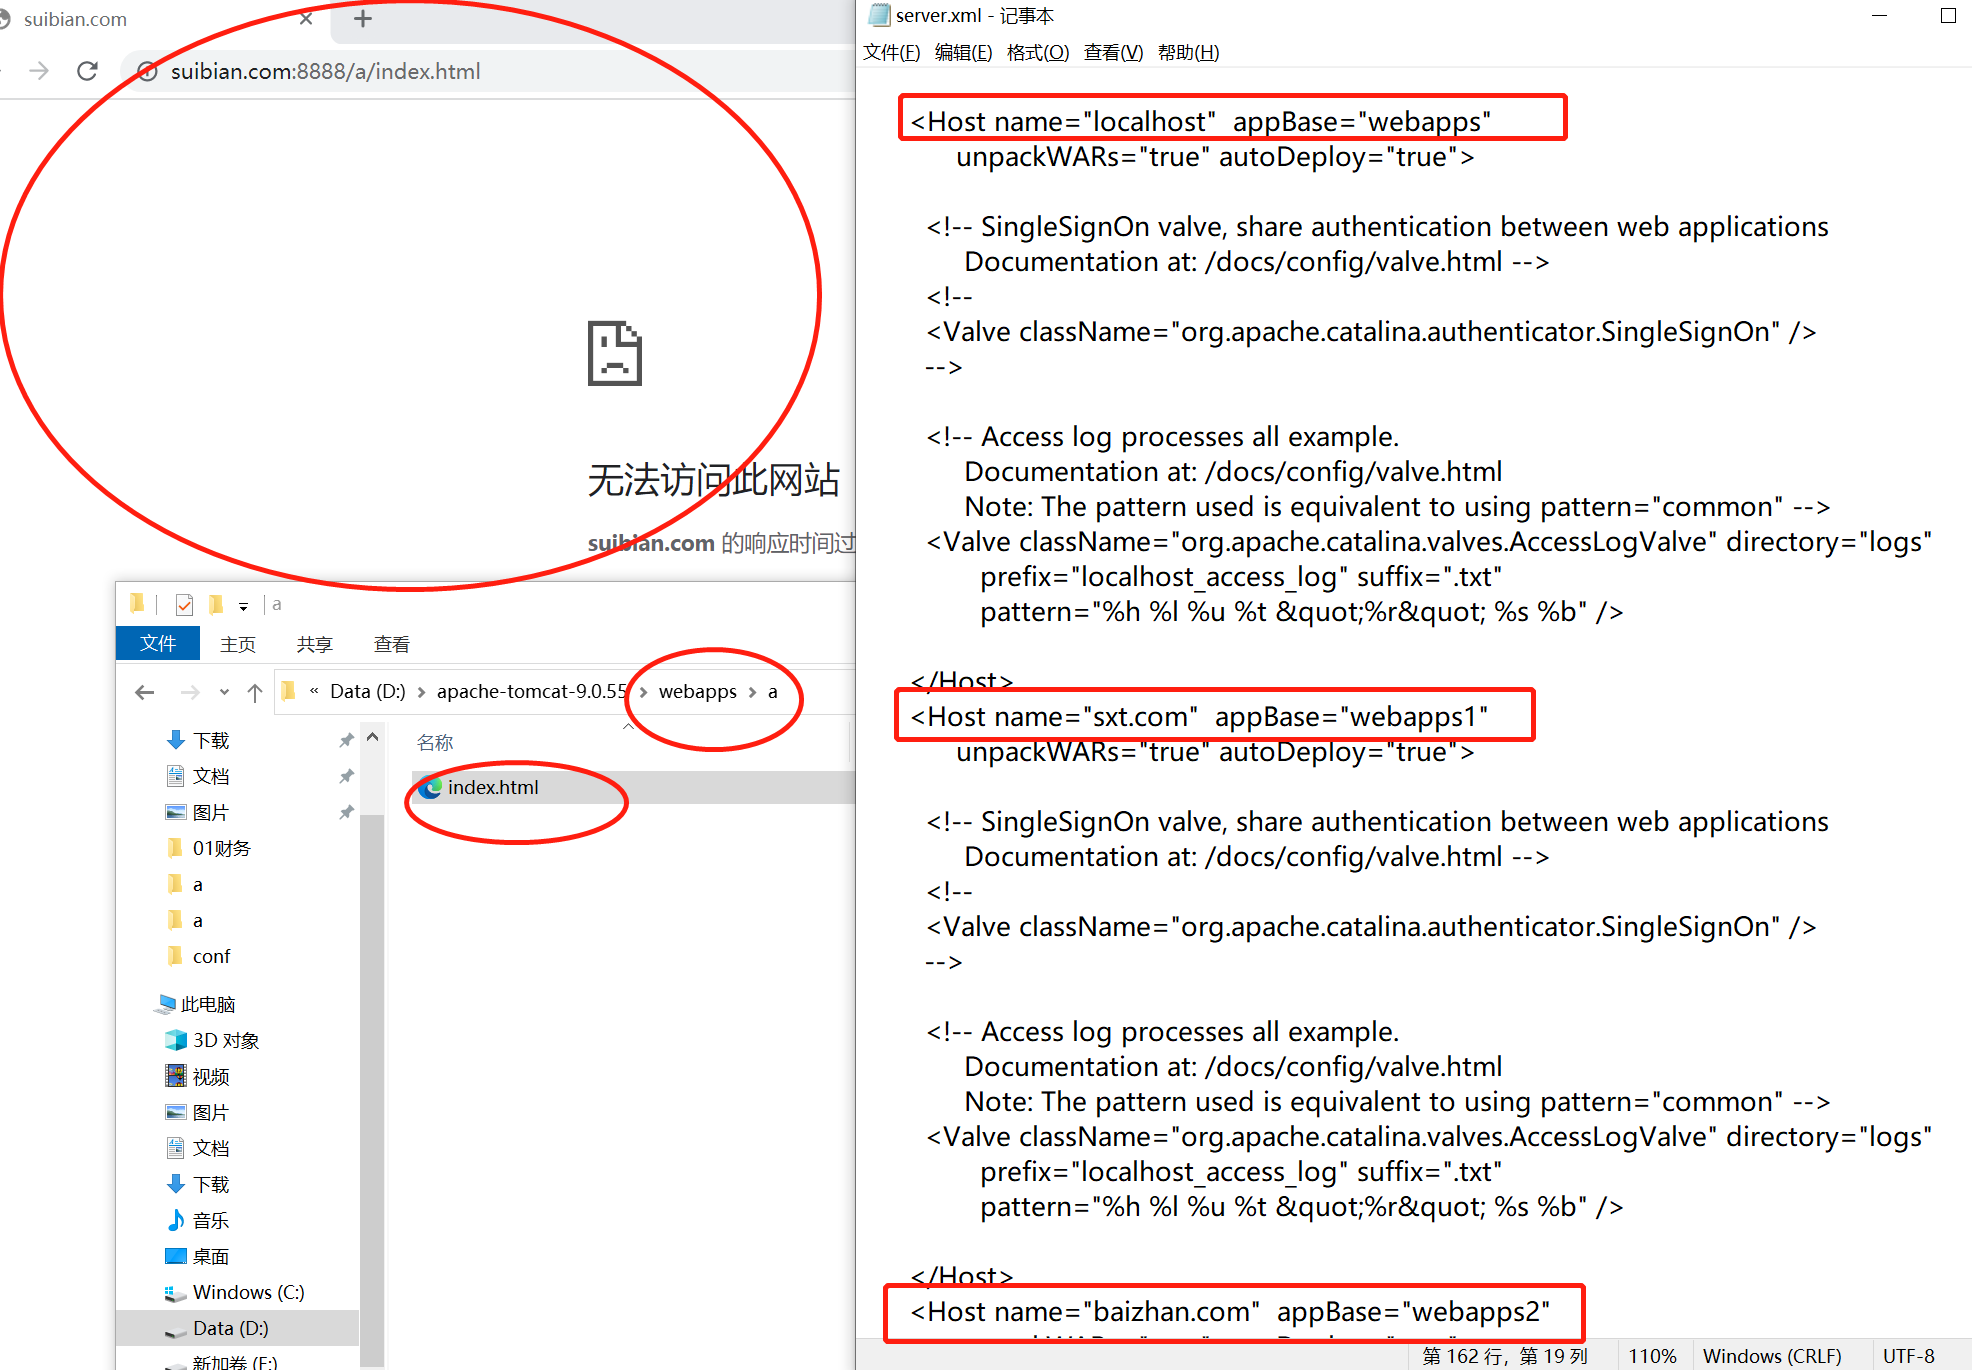Viewport: 1972px width, 1370px height.
Task: Go up one folder level in Explorer
Action: pos(255,692)
